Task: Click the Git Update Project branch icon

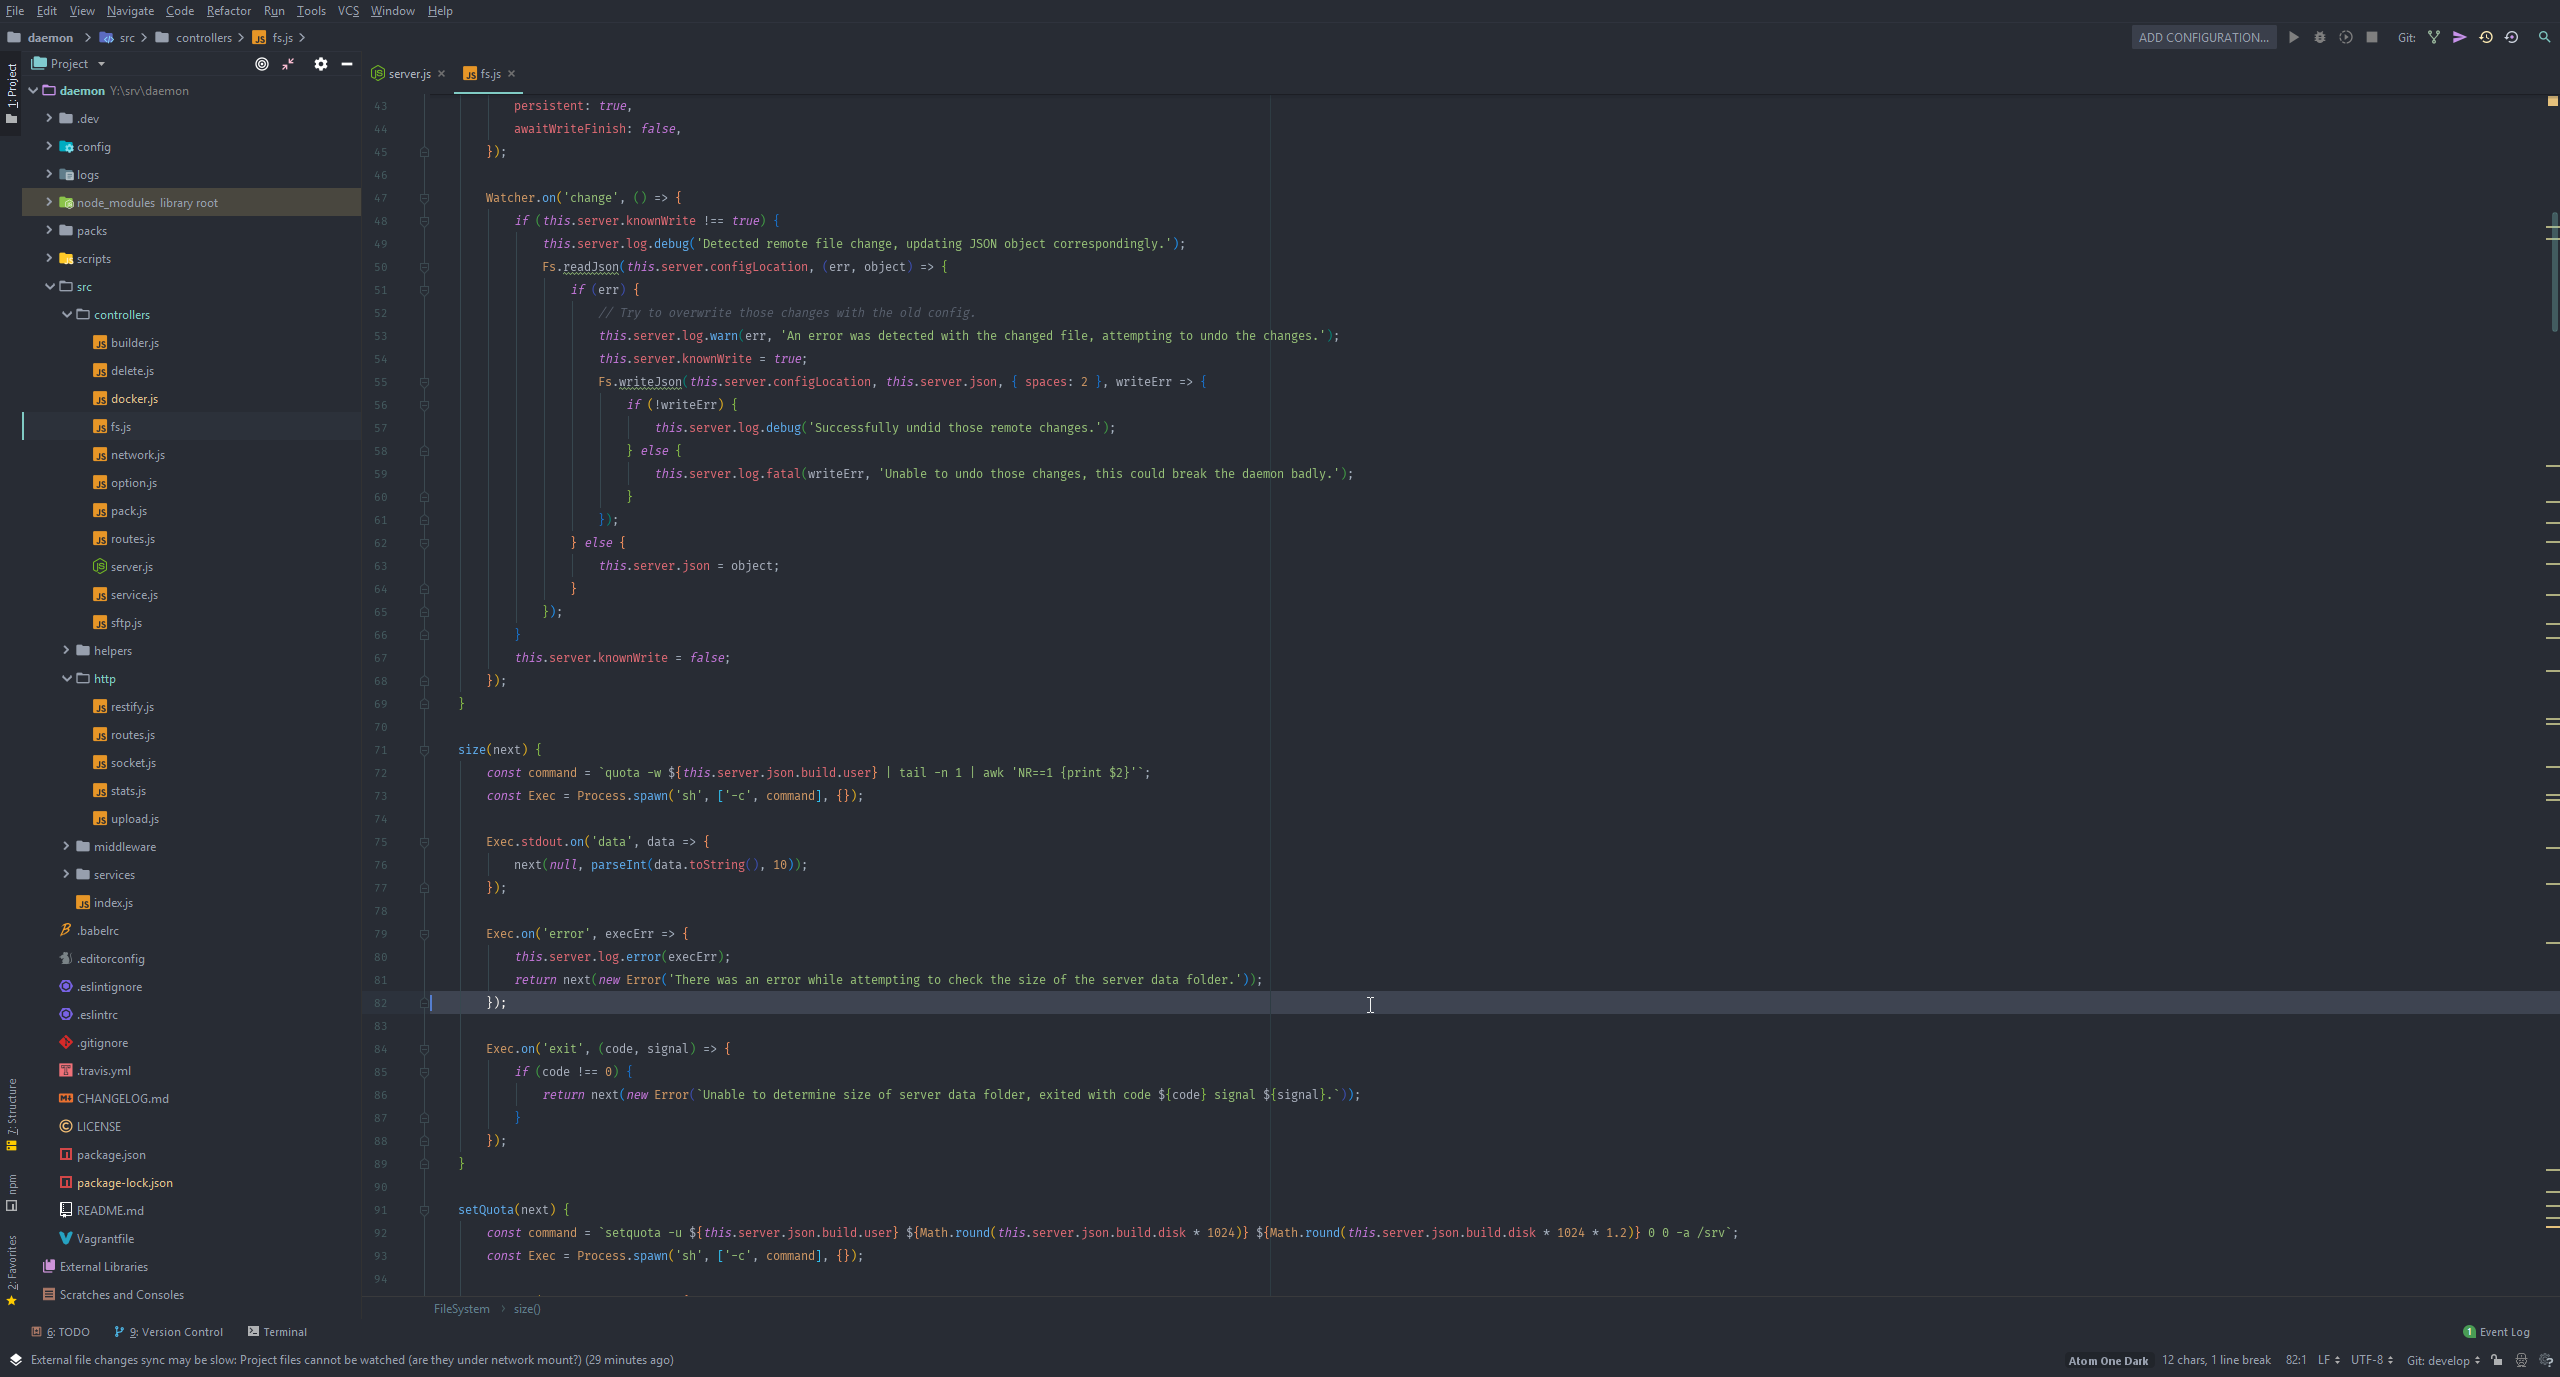Action: pos(2433,37)
